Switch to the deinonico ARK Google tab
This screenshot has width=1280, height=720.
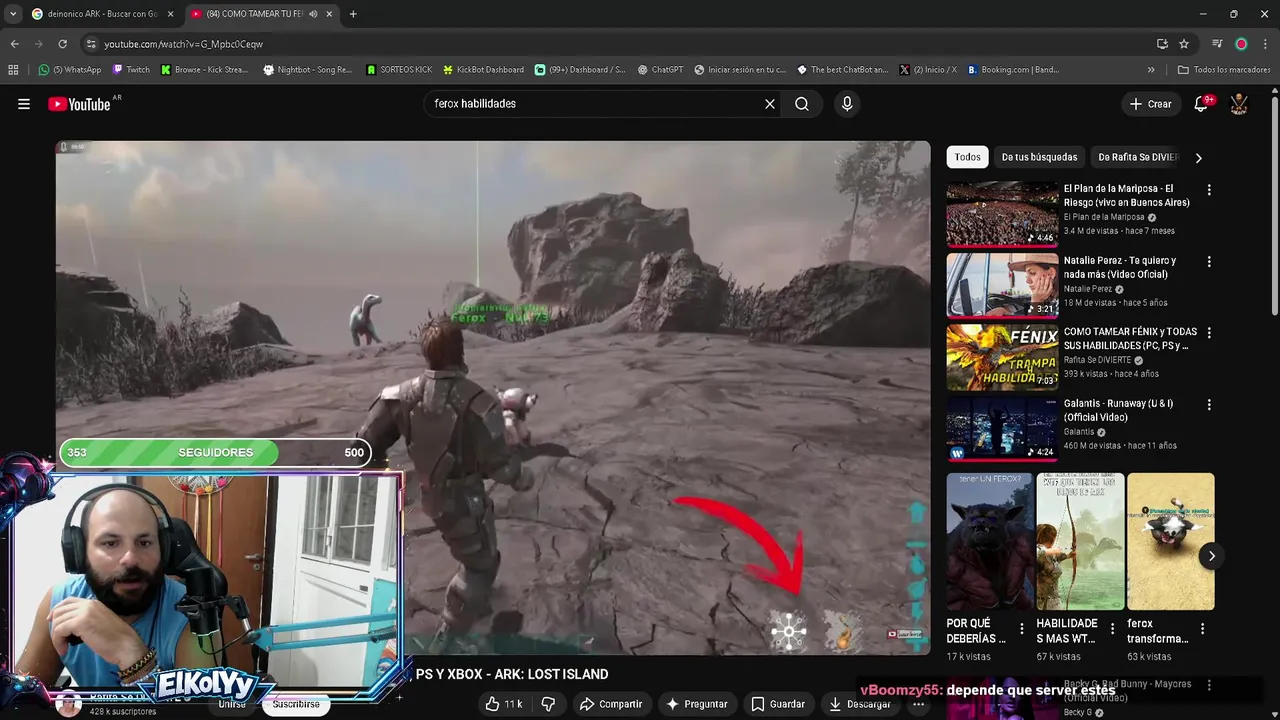click(95, 14)
